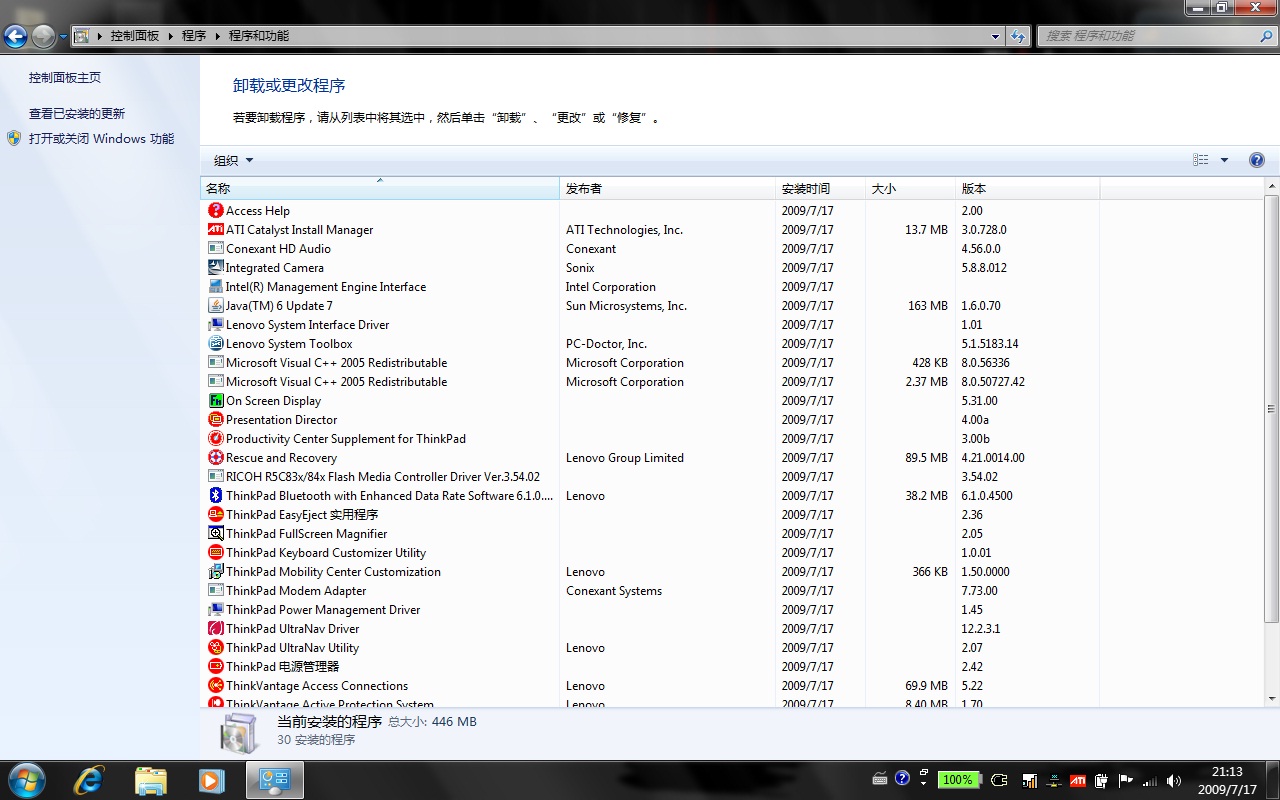Viewport: 1280px width, 800px height.
Task: Click the ATI tray icon
Action: tap(1078, 780)
